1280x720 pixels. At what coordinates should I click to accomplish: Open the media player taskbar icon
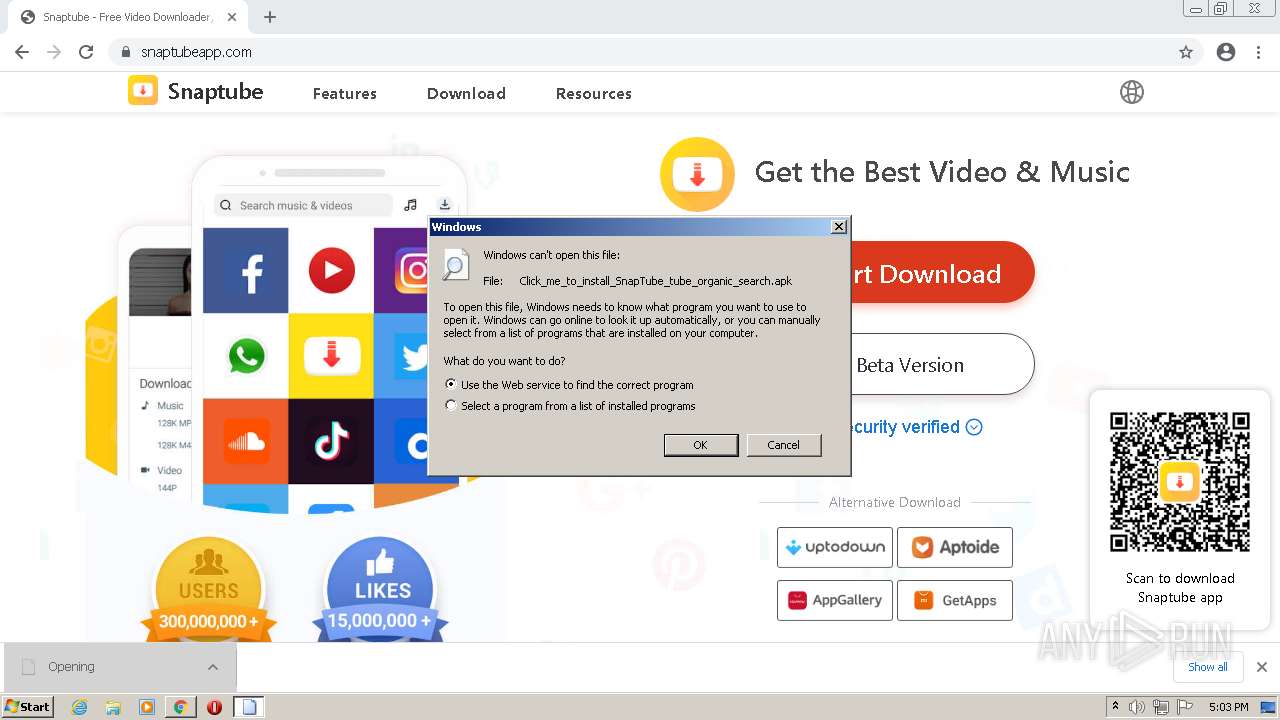147,707
